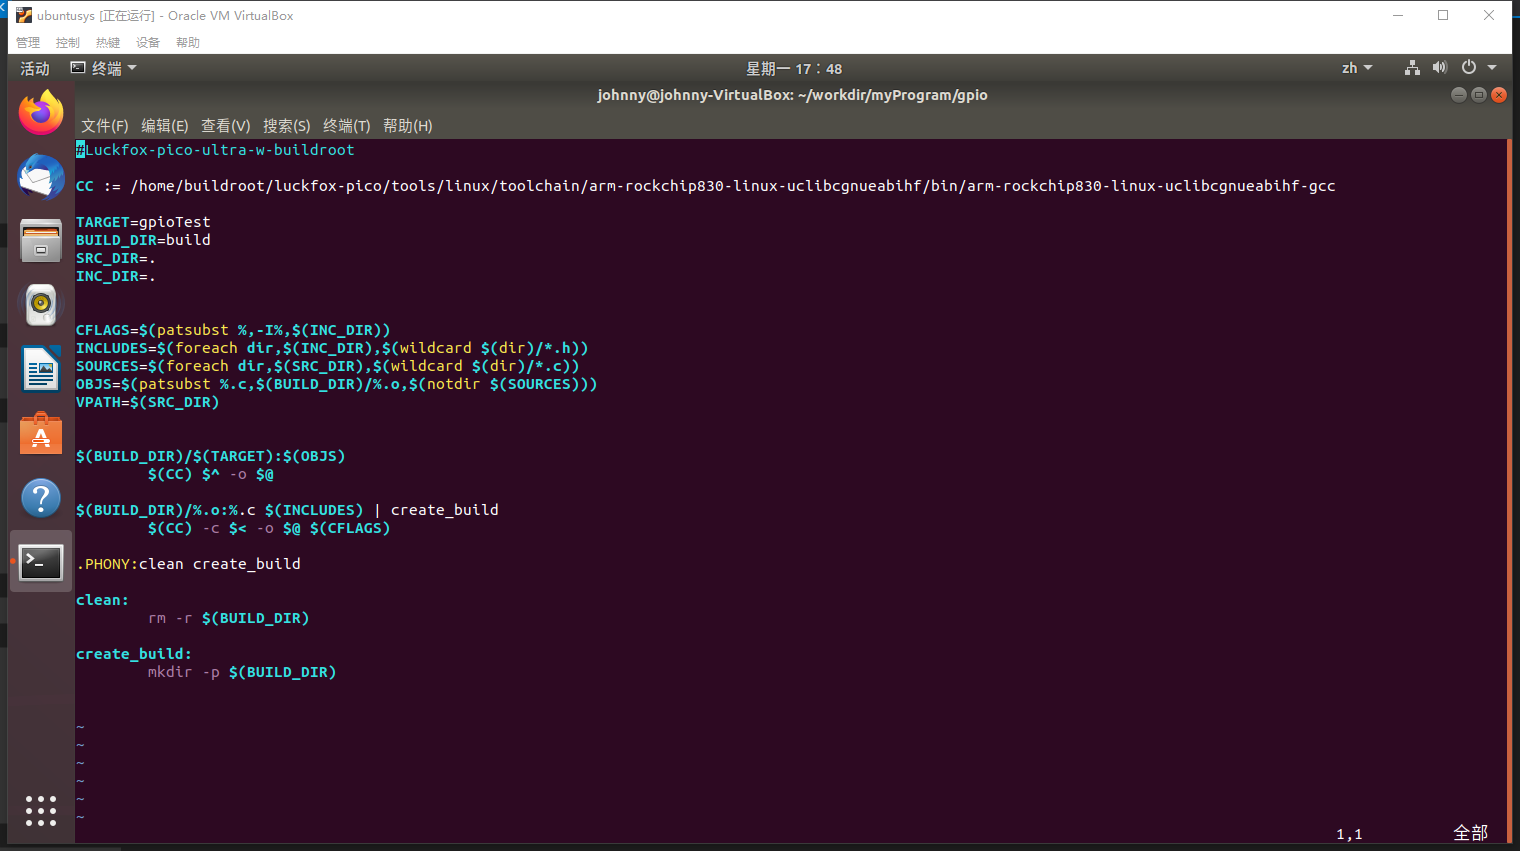Maximize the terminal window
Image resolution: width=1520 pixels, height=851 pixels.
point(1479,95)
